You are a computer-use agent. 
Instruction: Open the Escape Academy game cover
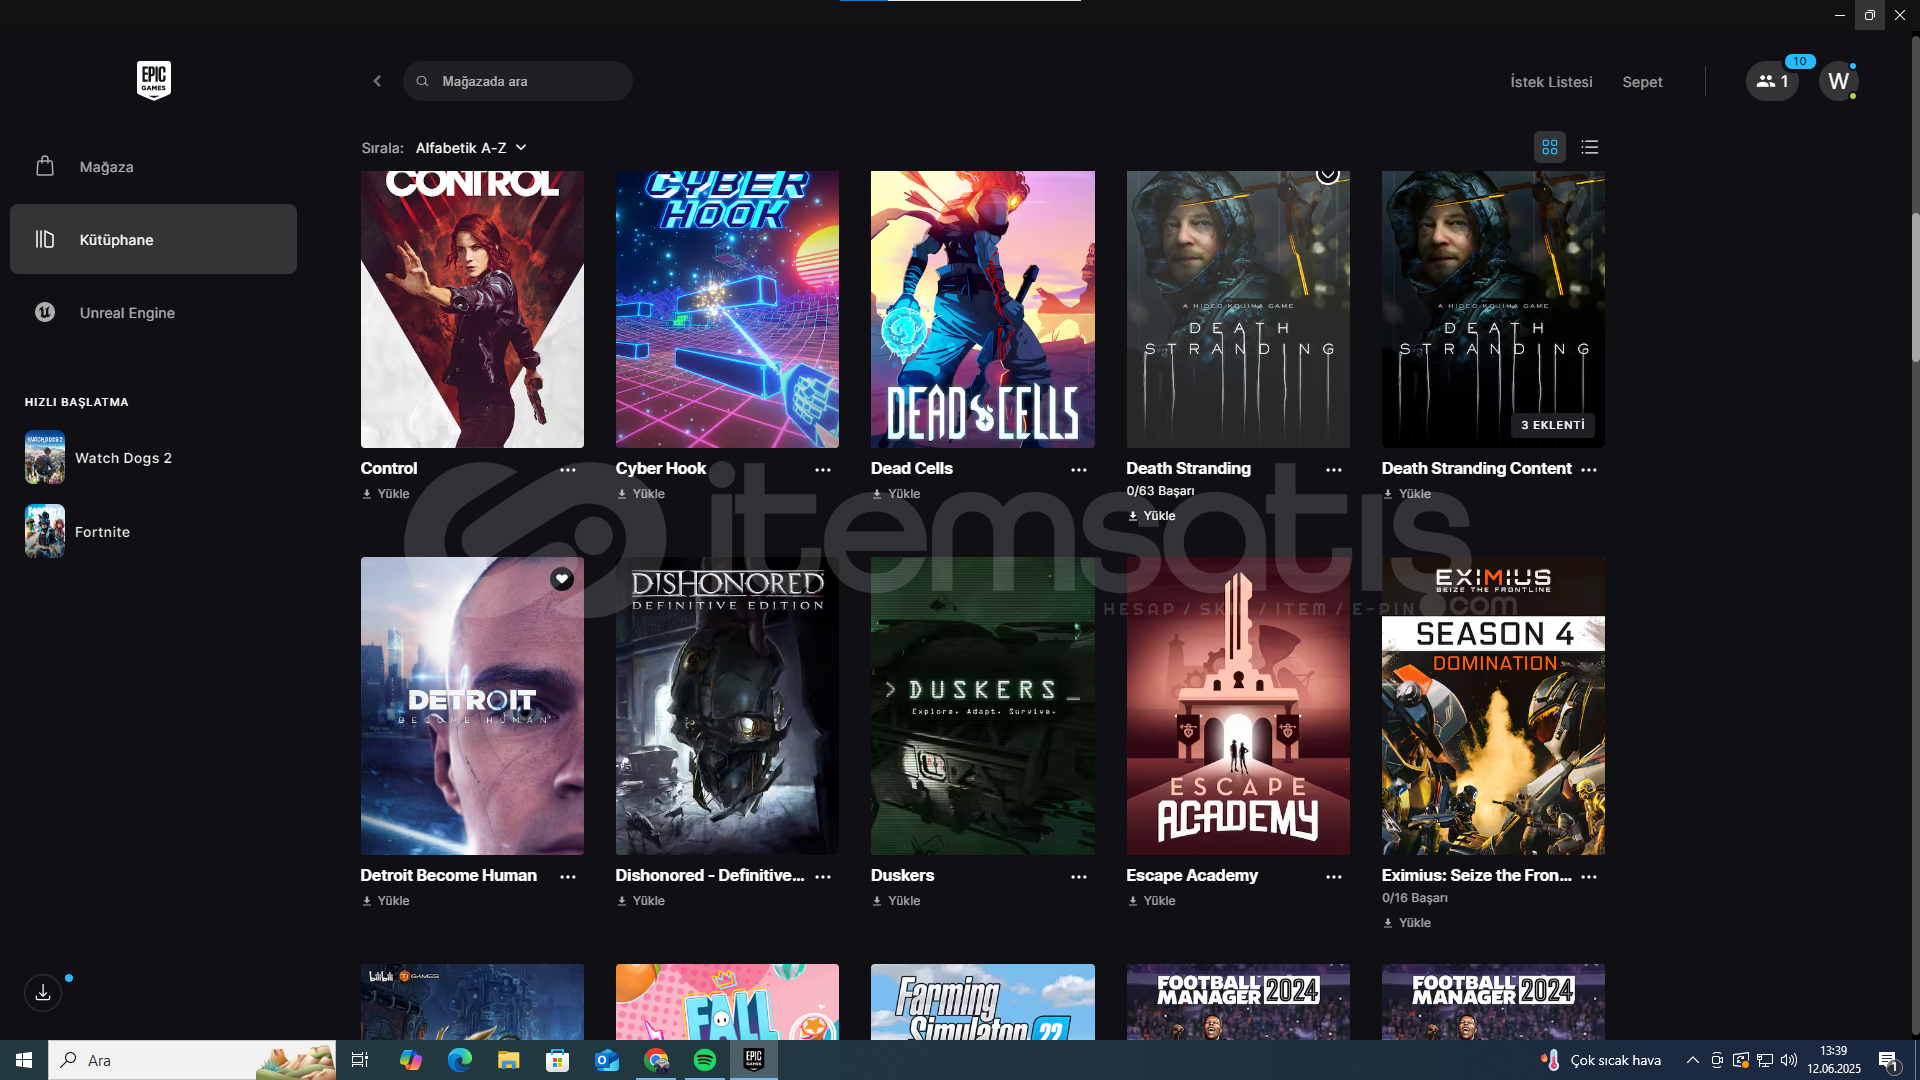[x=1238, y=706]
